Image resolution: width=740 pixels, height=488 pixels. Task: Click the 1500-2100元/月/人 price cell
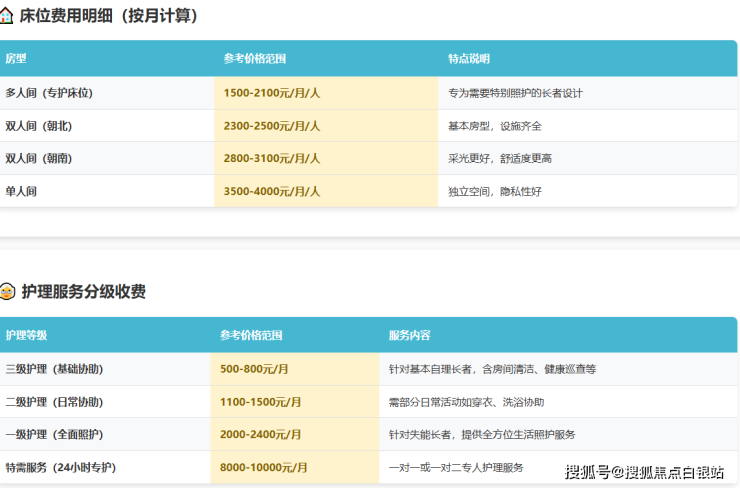(272, 93)
